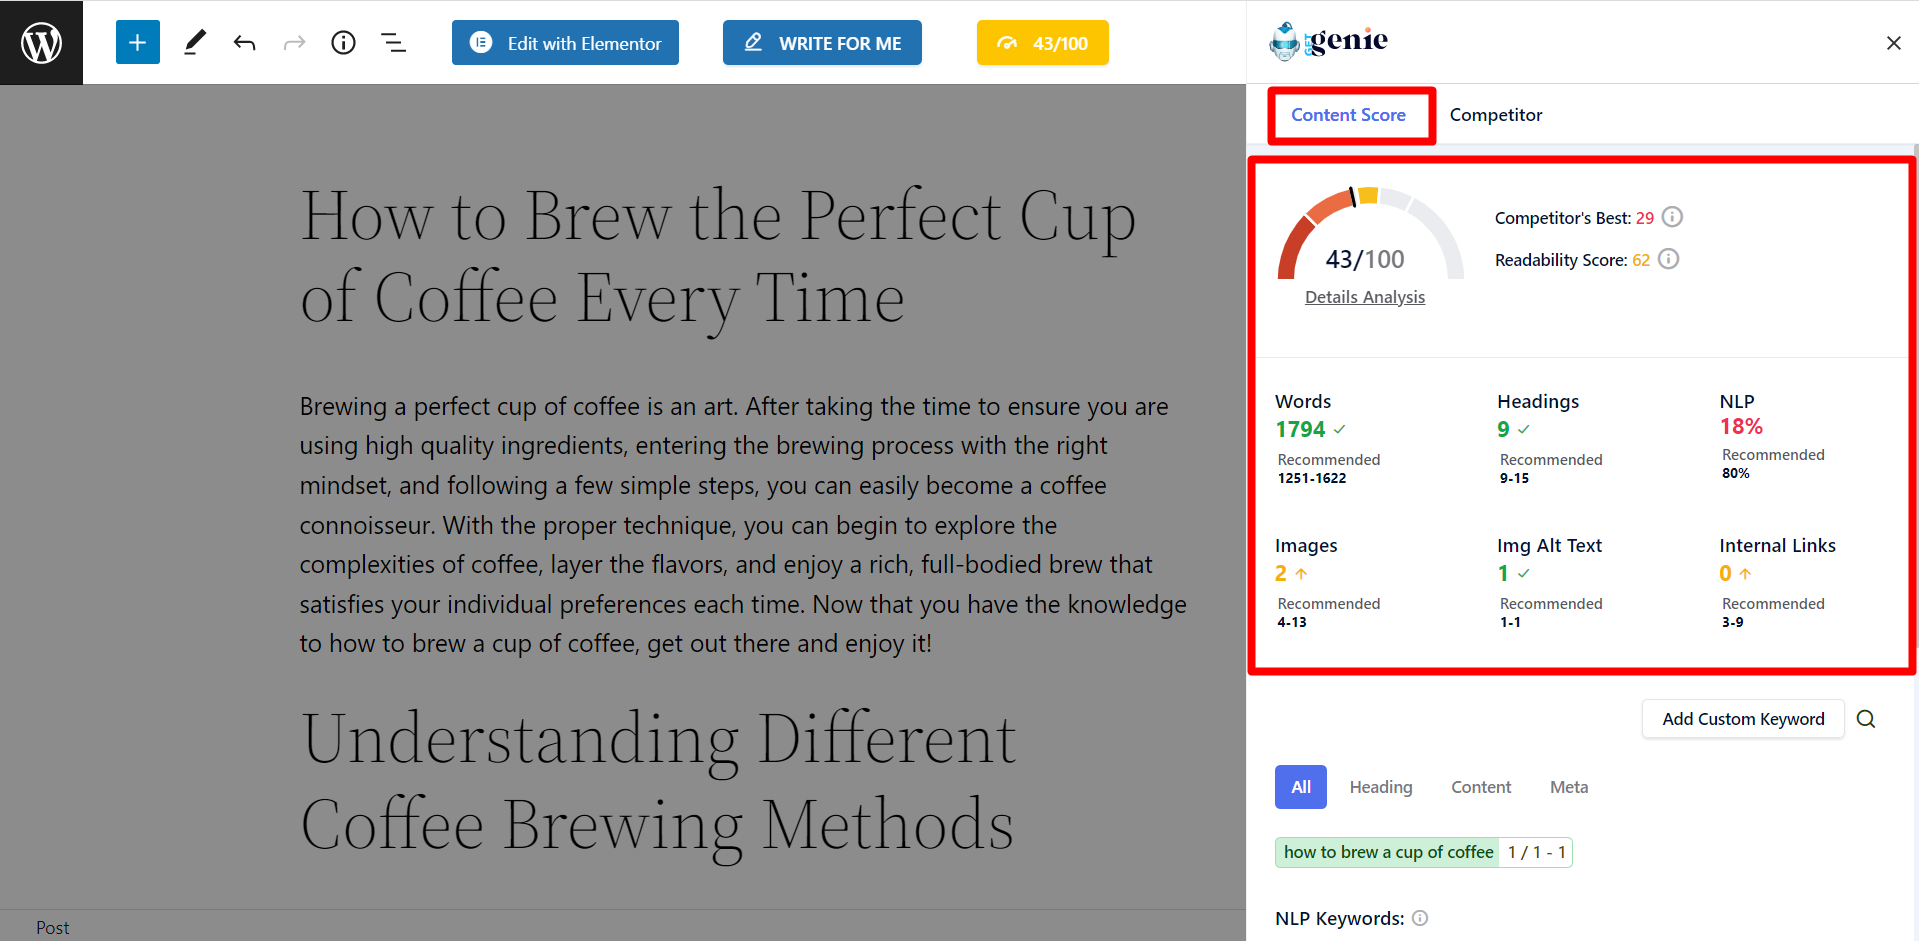Open the block inserter

(137, 42)
